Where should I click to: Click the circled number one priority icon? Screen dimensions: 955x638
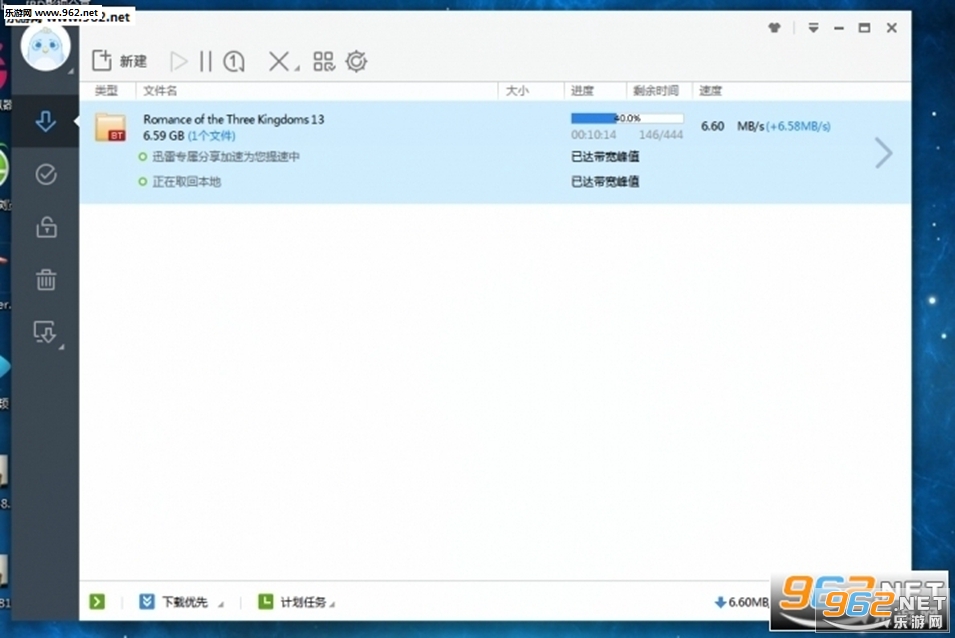[x=234, y=61]
